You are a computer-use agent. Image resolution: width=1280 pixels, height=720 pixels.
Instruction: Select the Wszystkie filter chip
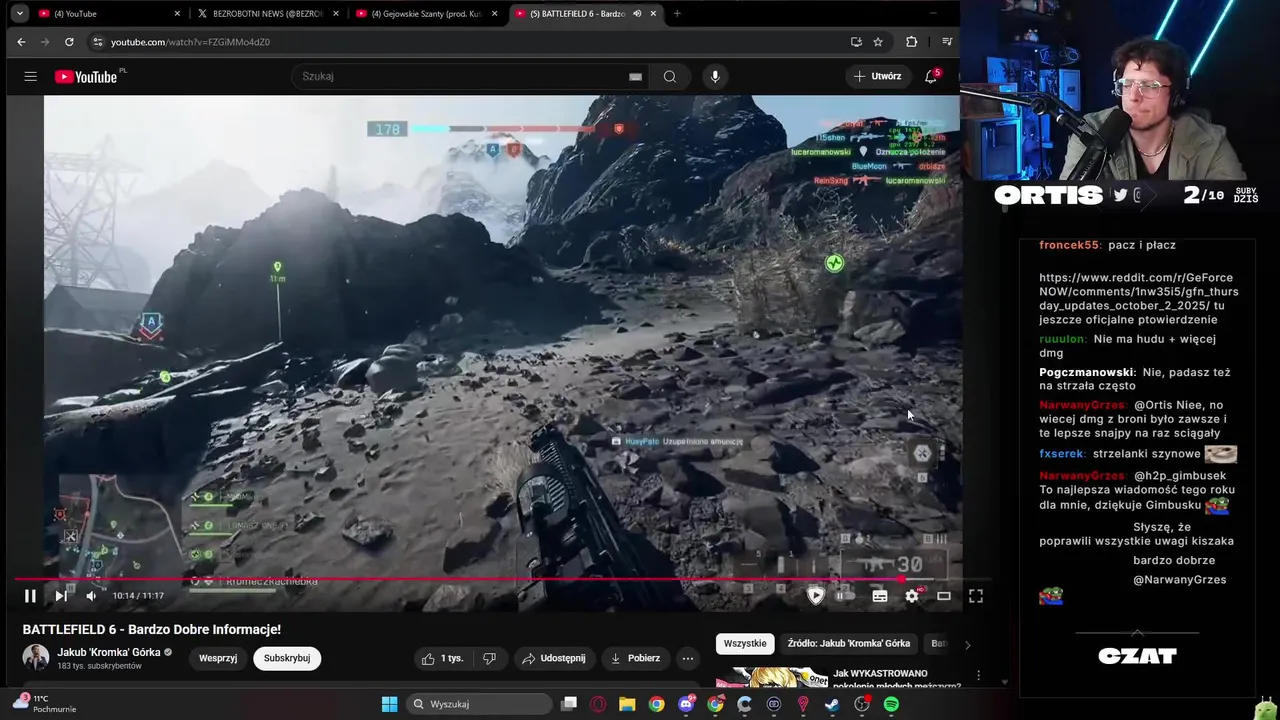pyautogui.click(x=745, y=644)
